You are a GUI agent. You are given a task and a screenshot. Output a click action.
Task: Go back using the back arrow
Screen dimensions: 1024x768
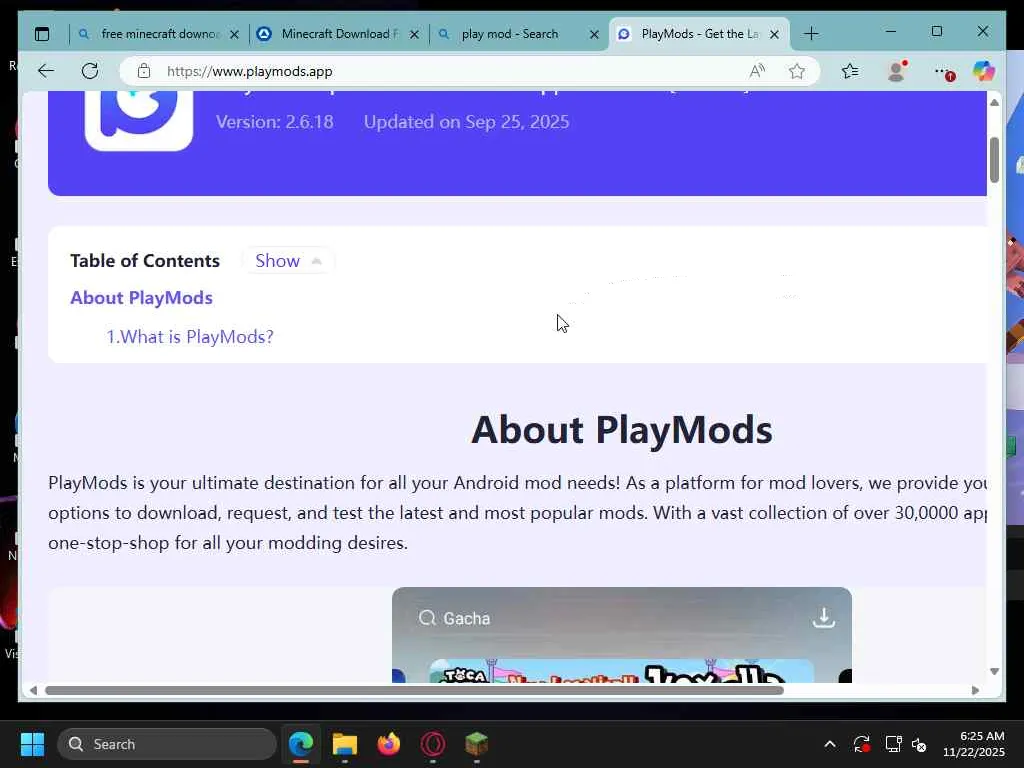(x=46, y=71)
